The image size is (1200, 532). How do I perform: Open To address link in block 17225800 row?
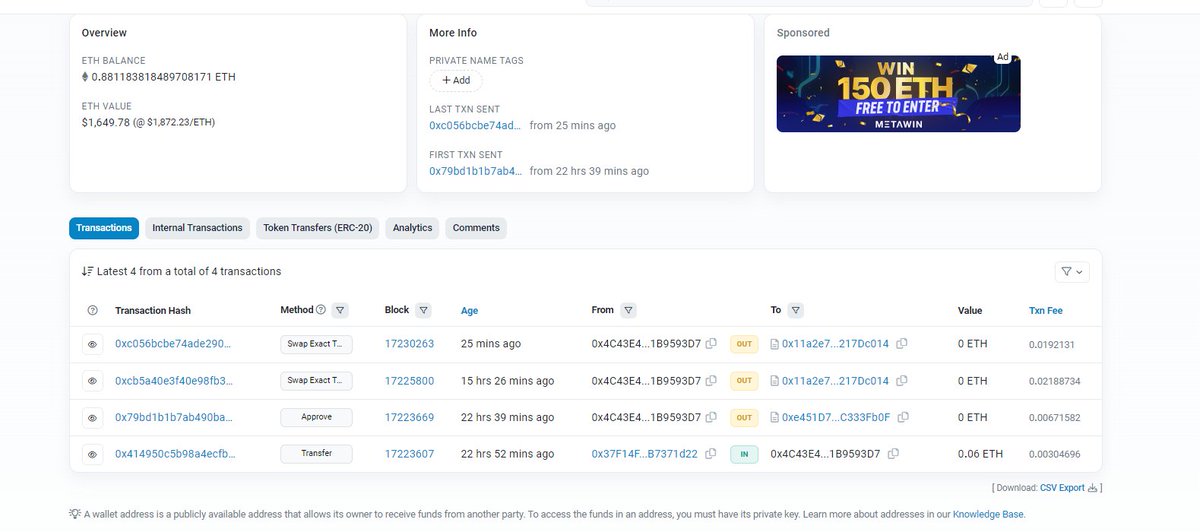[835, 381]
